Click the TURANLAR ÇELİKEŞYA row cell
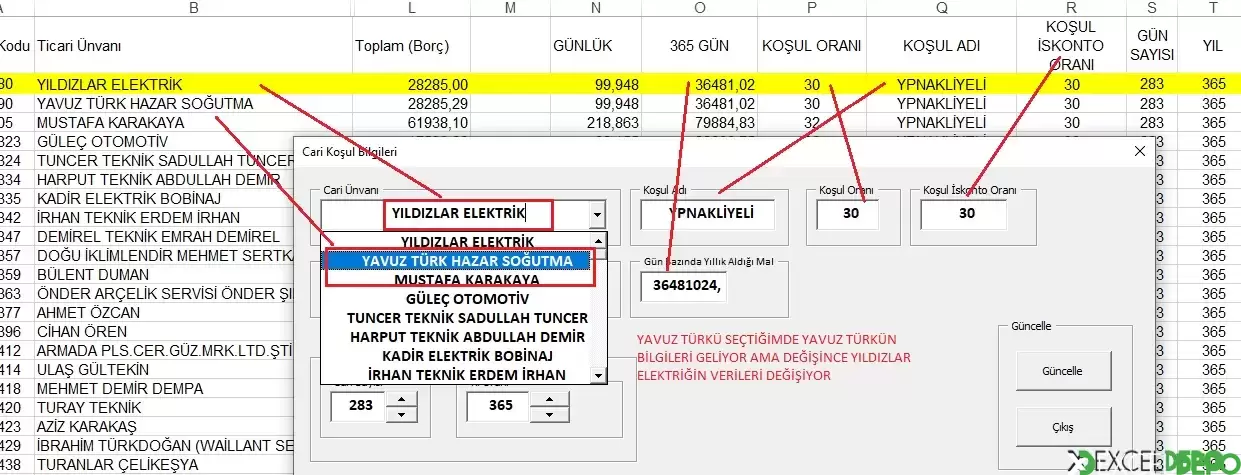The height and width of the screenshot is (475, 1241). pos(163,464)
